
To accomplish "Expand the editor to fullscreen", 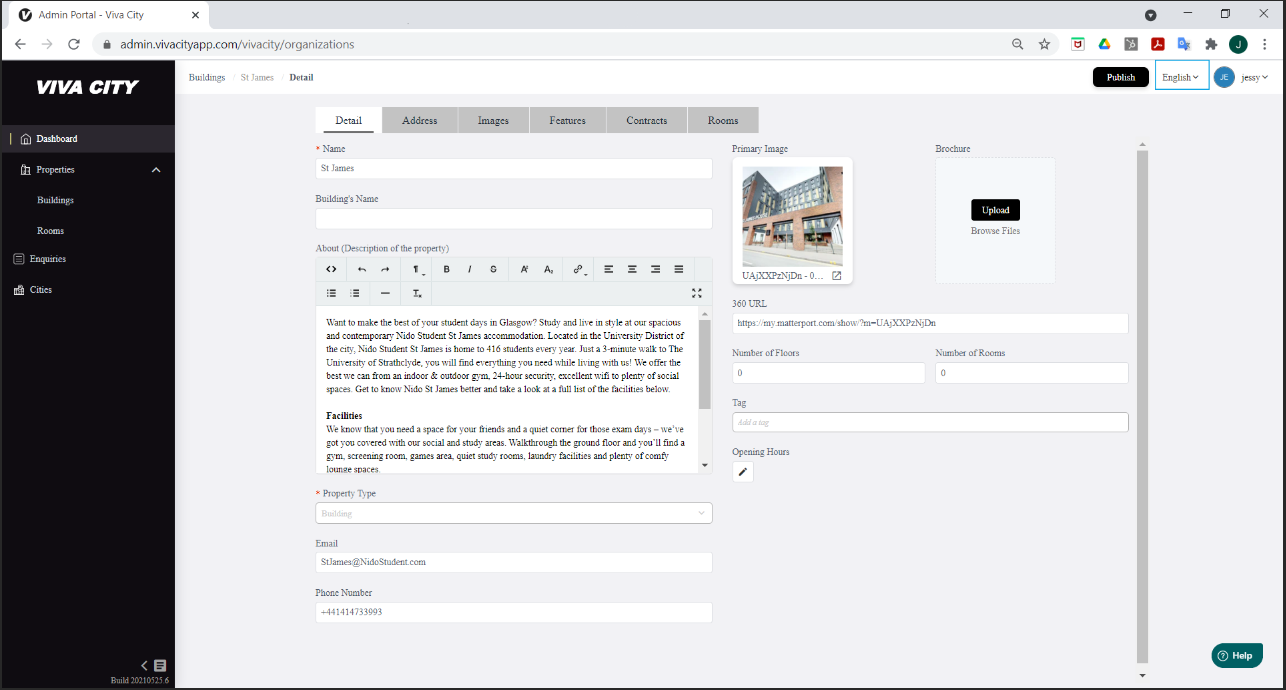I will 697,293.
